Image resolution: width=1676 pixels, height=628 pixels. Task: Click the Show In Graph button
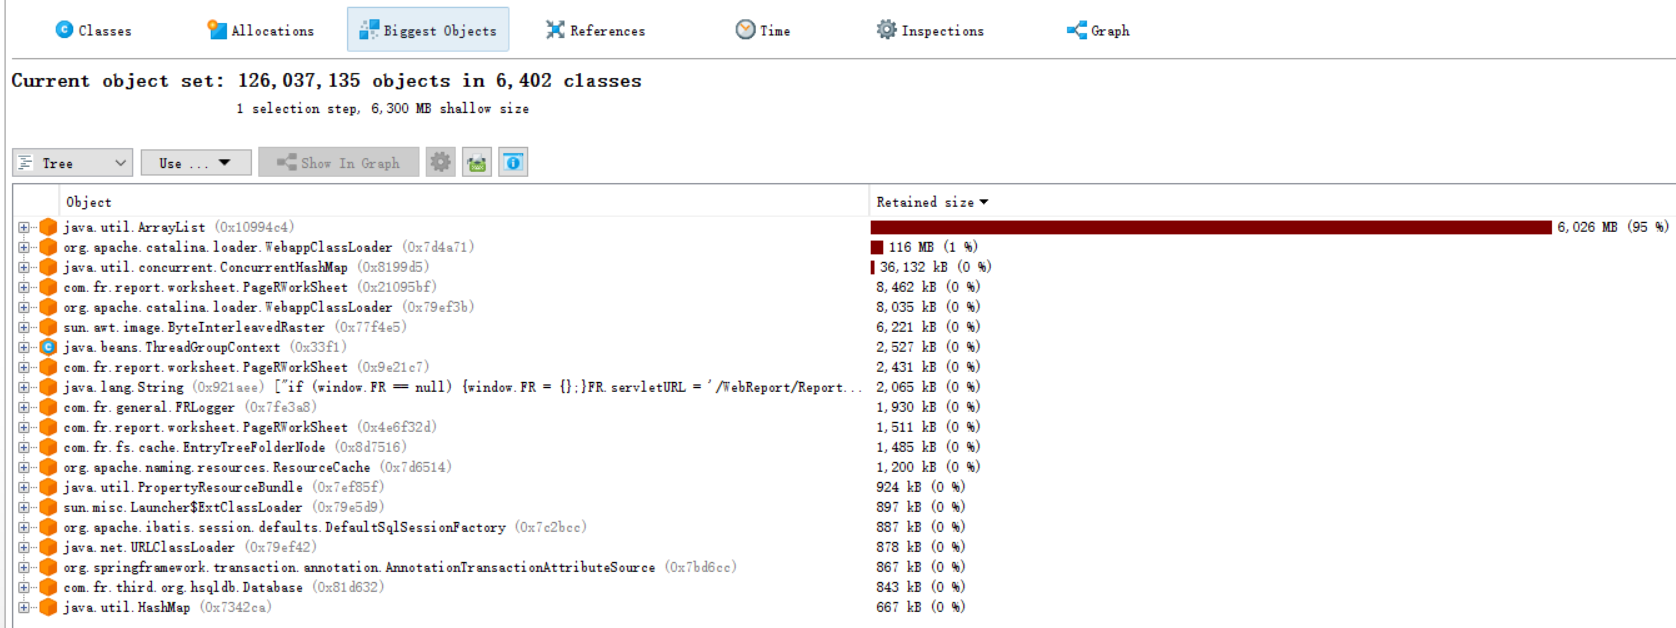[338, 163]
